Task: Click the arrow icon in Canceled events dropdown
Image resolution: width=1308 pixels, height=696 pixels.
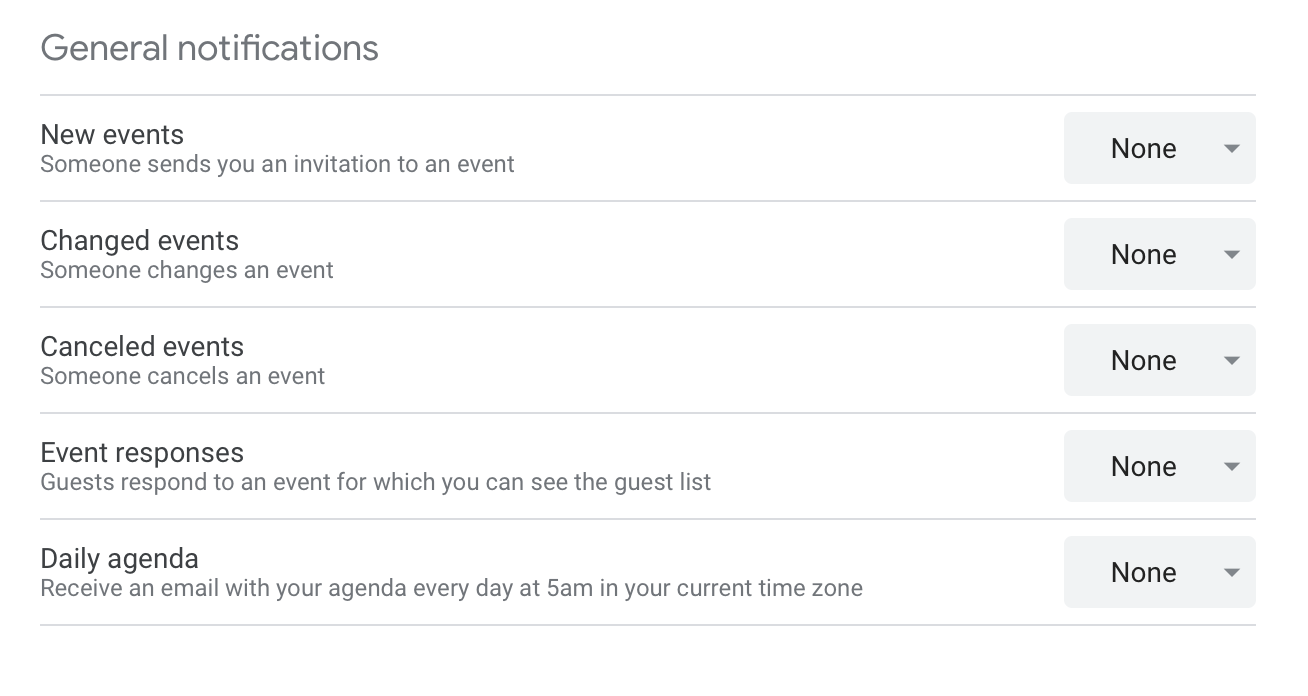Action: 1232,361
